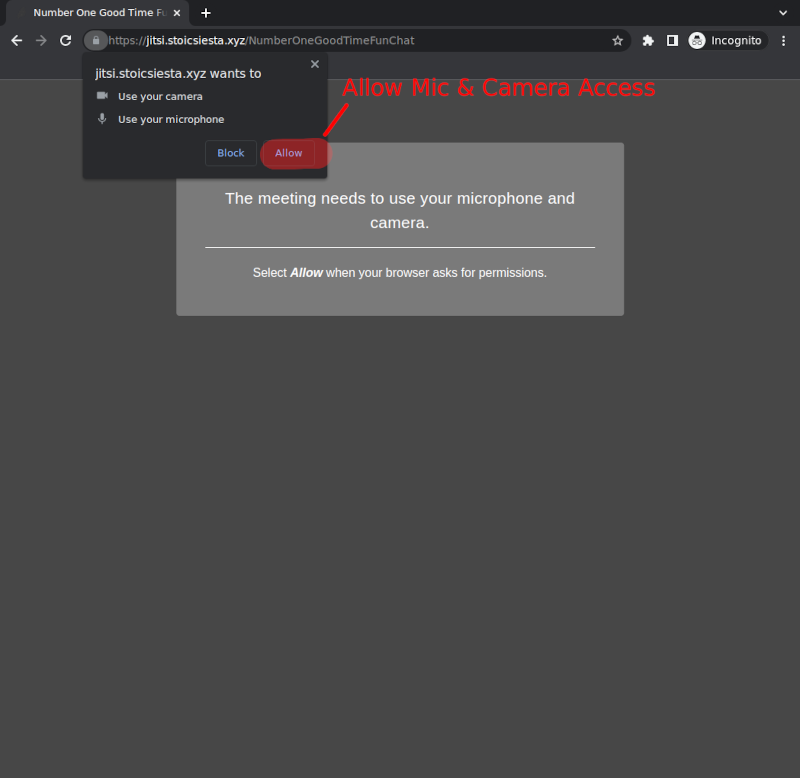
Task: Click the Forward navigation arrow
Action: (x=41, y=41)
